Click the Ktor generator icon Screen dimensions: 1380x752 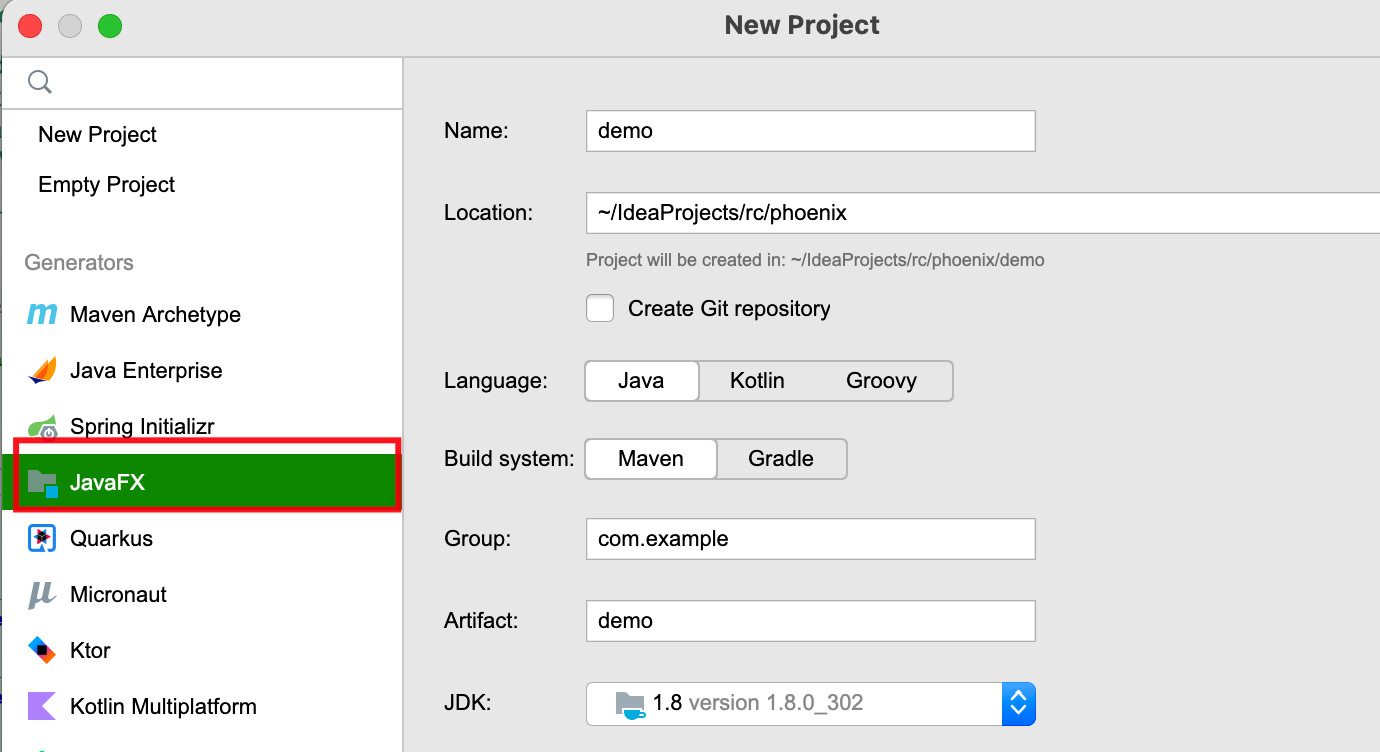tap(42, 650)
